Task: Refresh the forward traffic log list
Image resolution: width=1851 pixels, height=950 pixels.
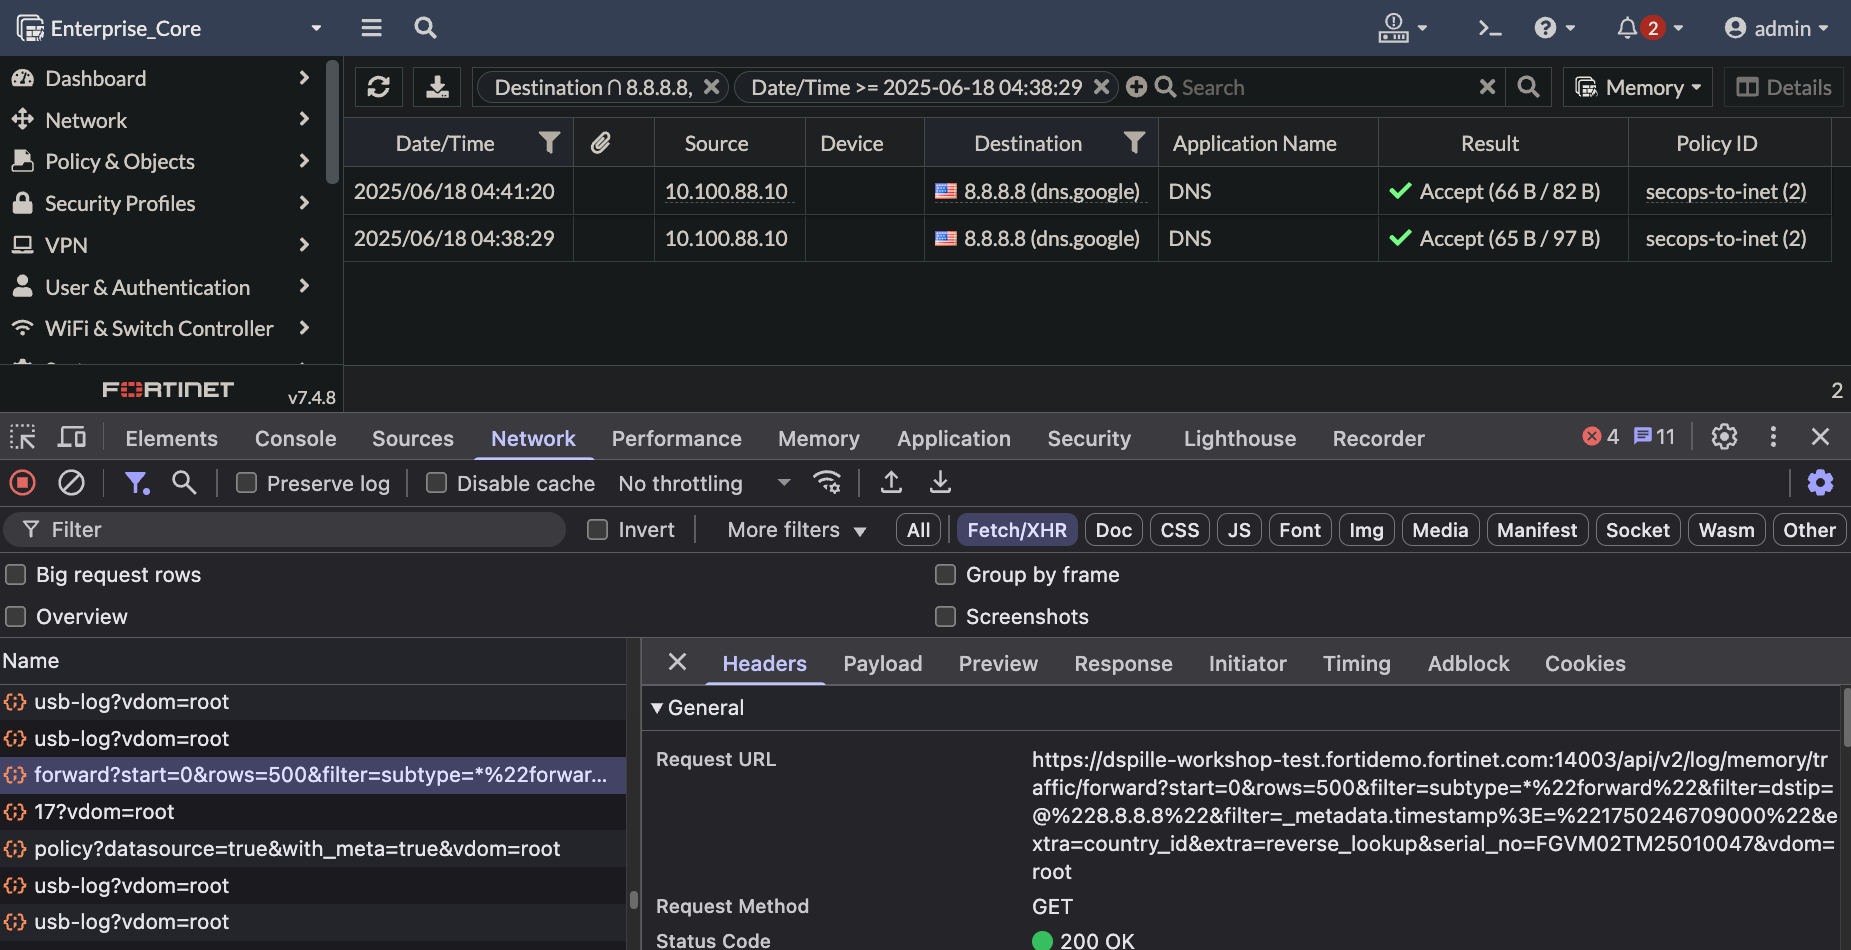Action: [x=379, y=87]
